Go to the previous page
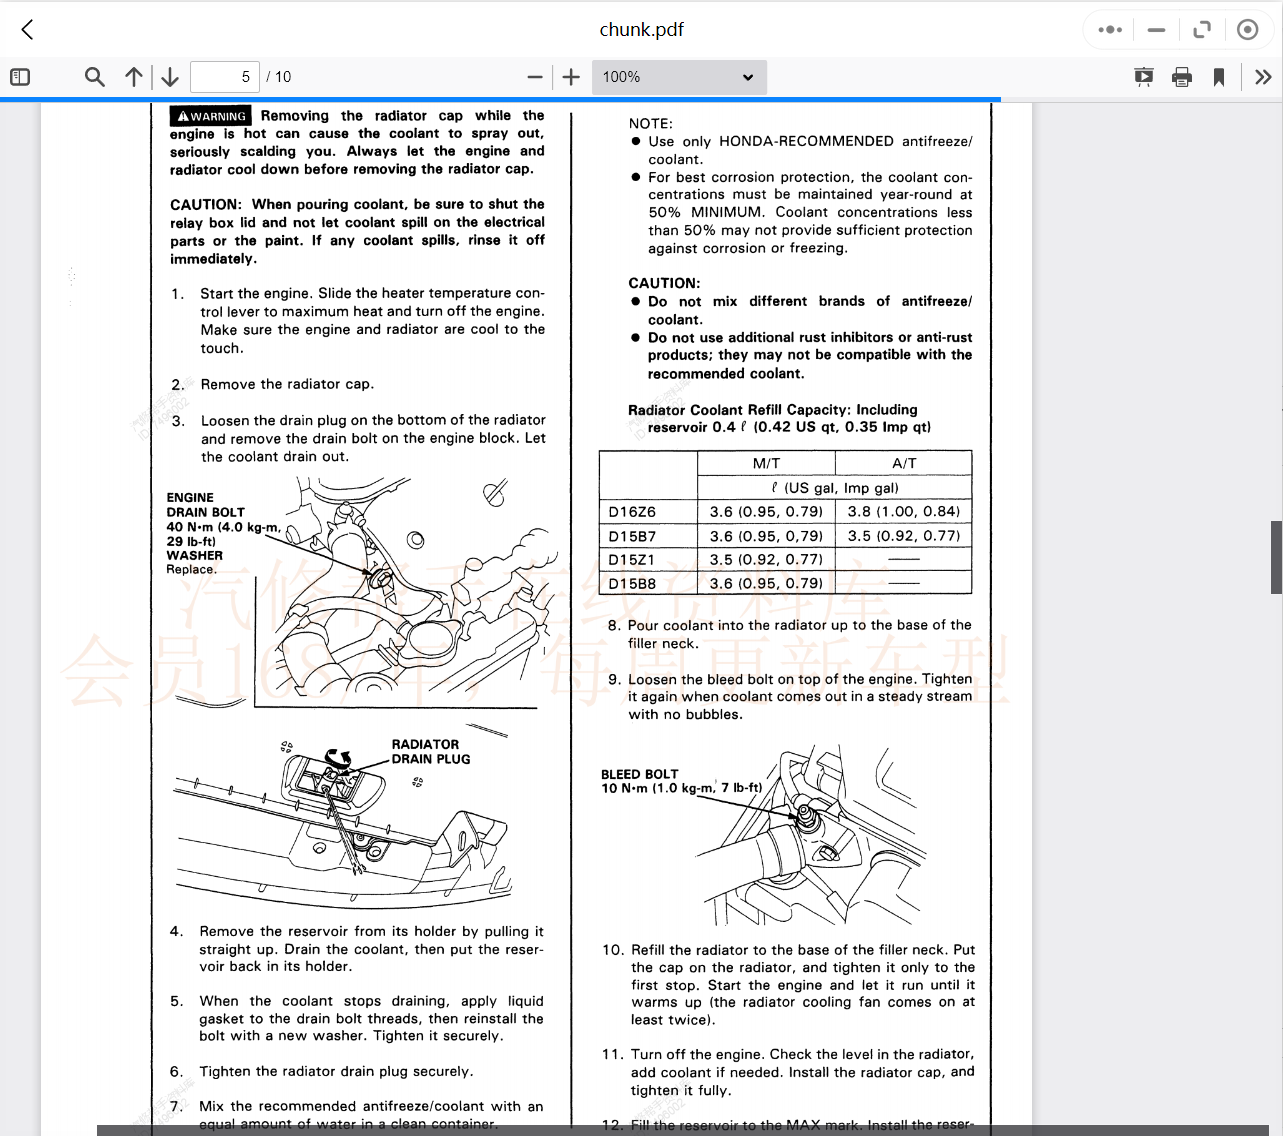The width and height of the screenshot is (1283, 1136). pyautogui.click(x=134, y=77)
